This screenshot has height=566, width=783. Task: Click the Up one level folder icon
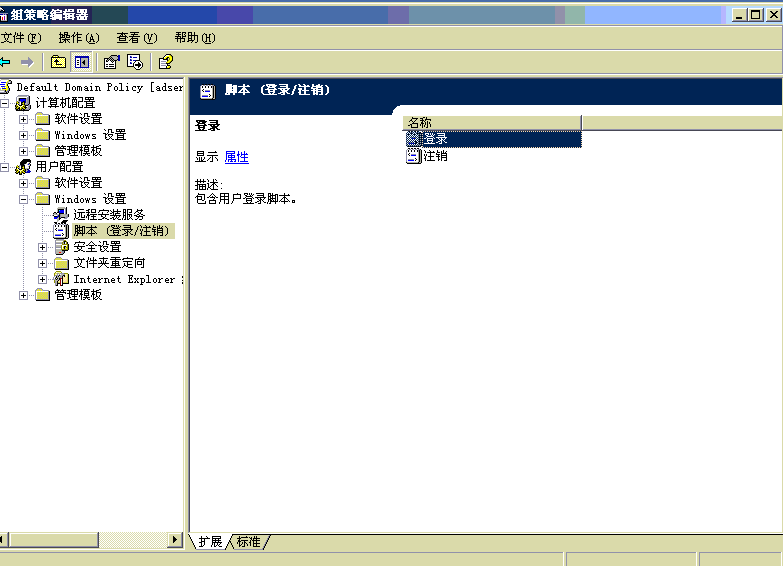tap(58, 62)
